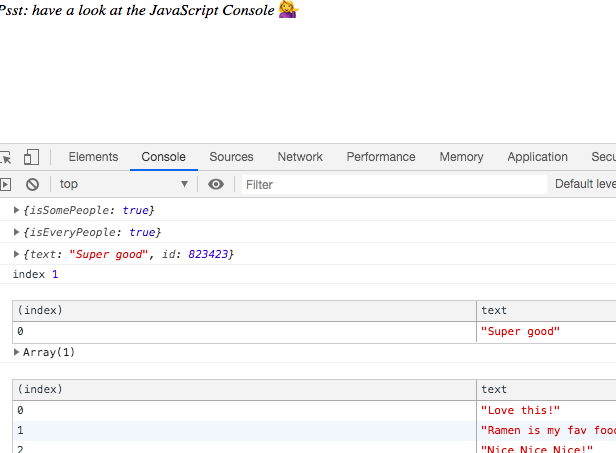
Task: Open the Network tab
Action: [300, 157]
